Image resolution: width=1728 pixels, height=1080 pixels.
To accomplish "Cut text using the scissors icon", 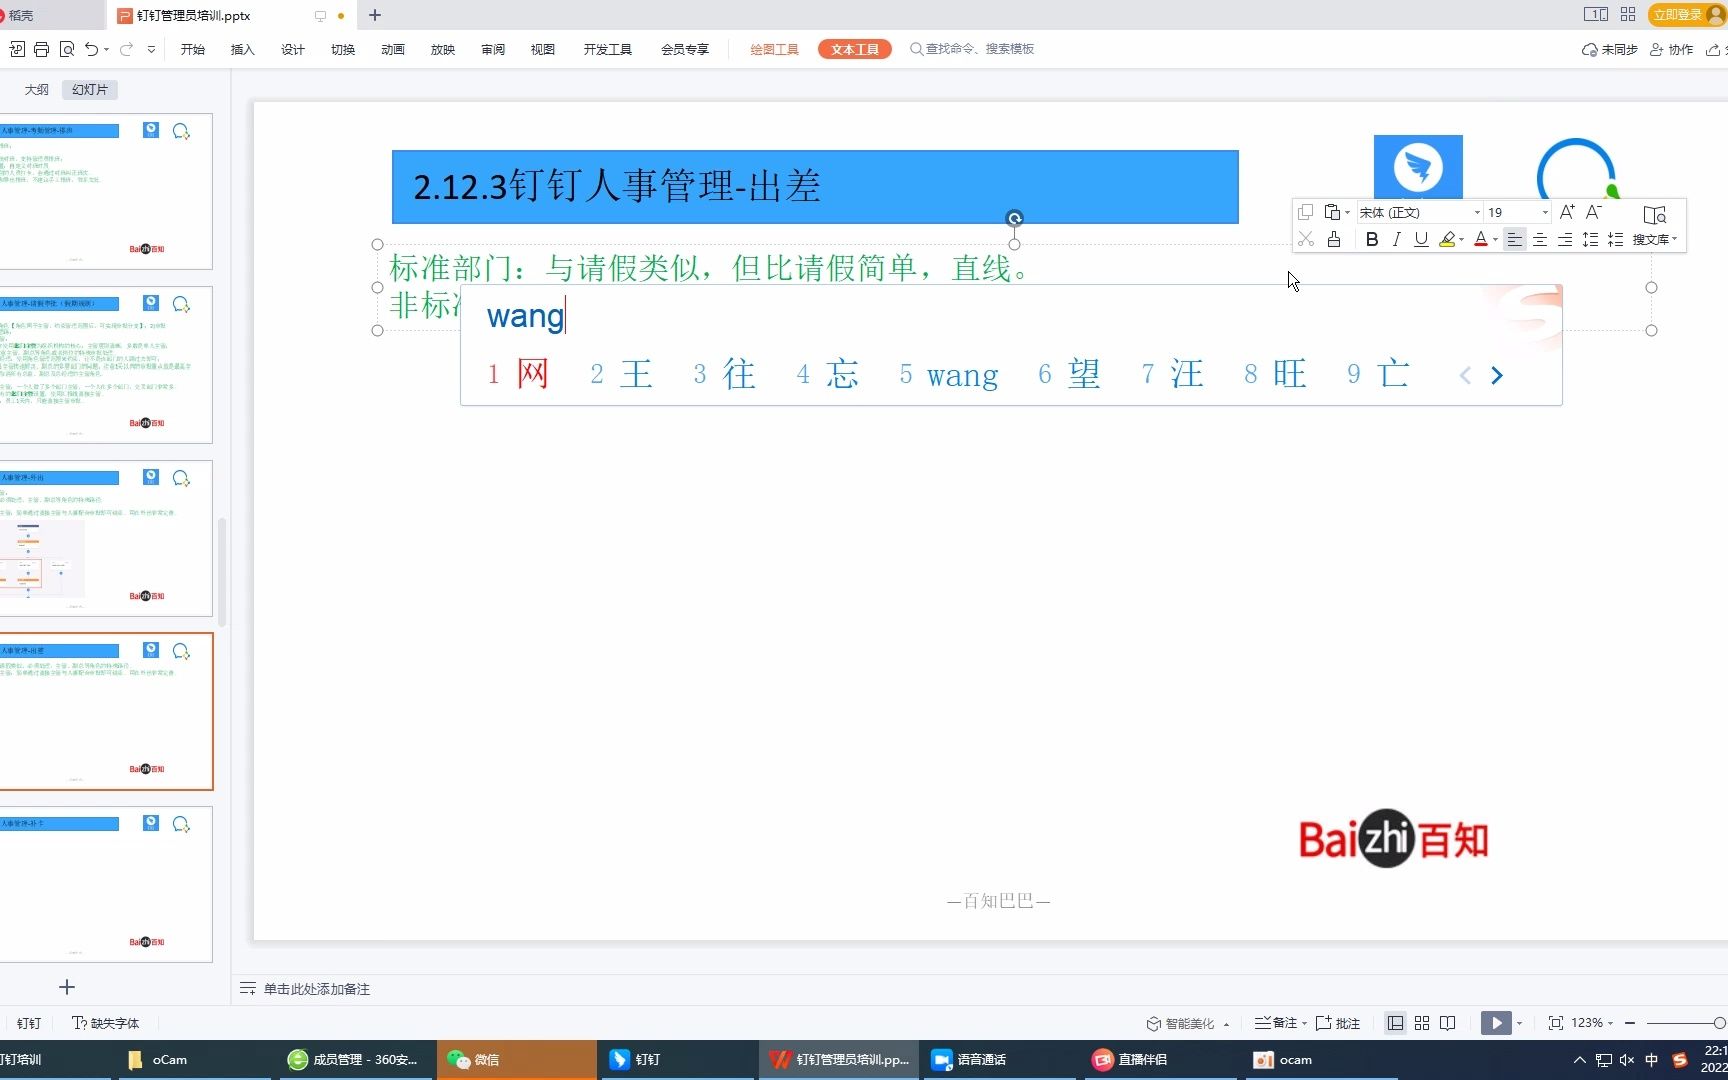I will click(x=1305, y=239).
